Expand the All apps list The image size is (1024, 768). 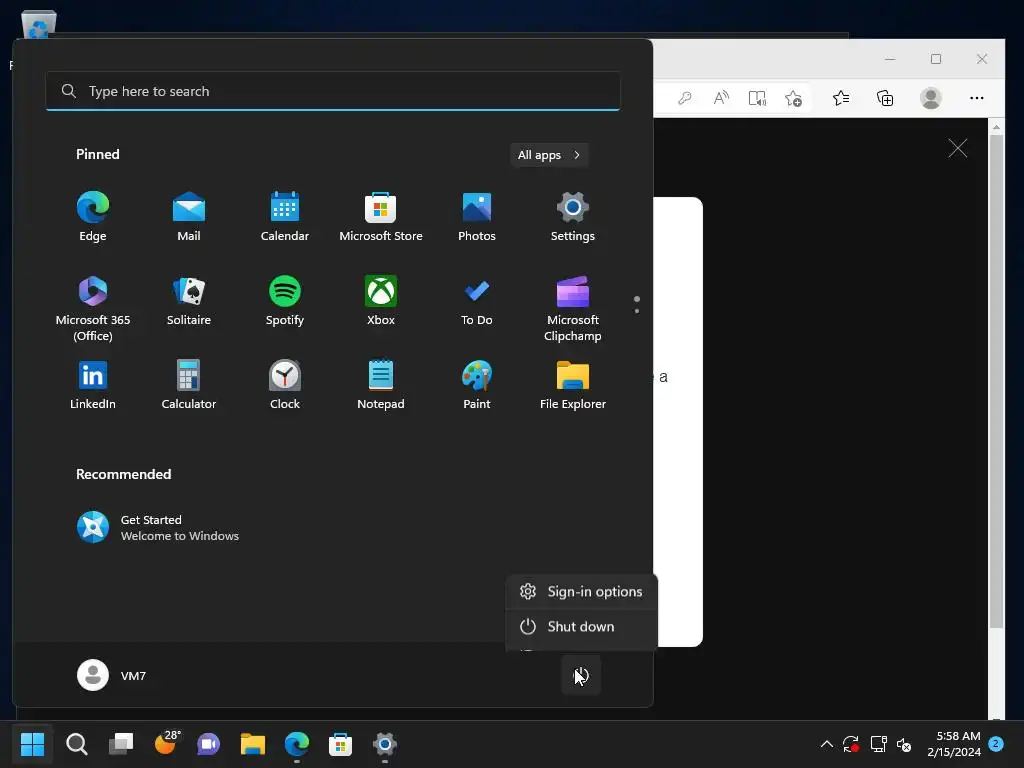[549, 155]
